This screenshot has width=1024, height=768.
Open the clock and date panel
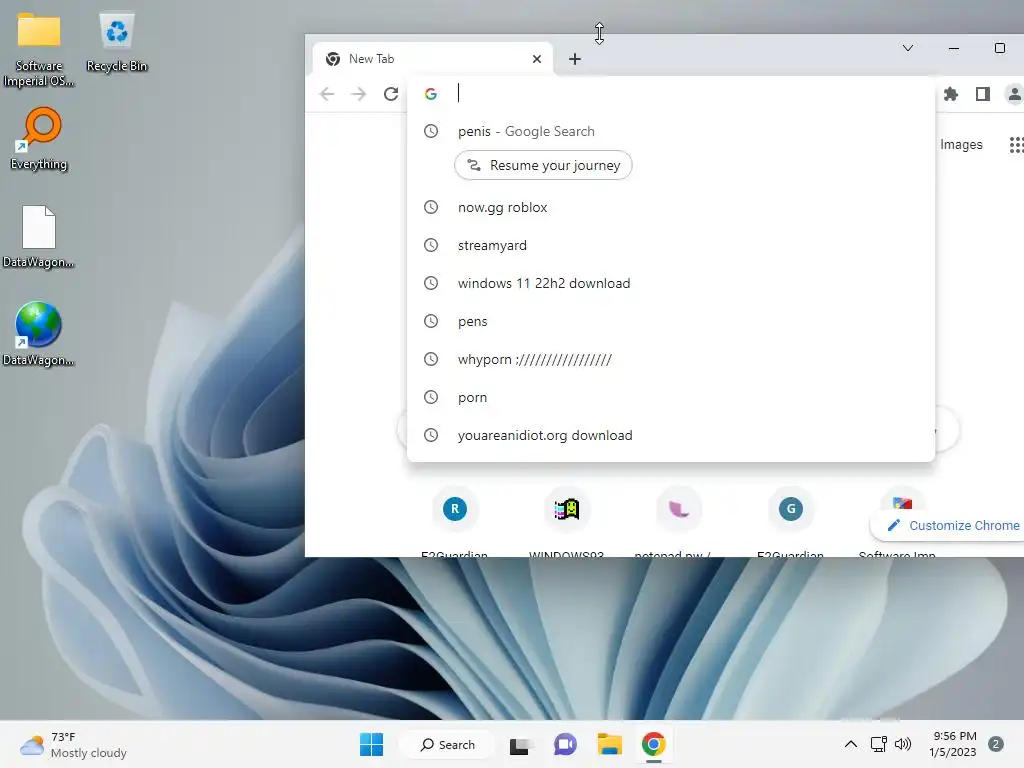953,744
